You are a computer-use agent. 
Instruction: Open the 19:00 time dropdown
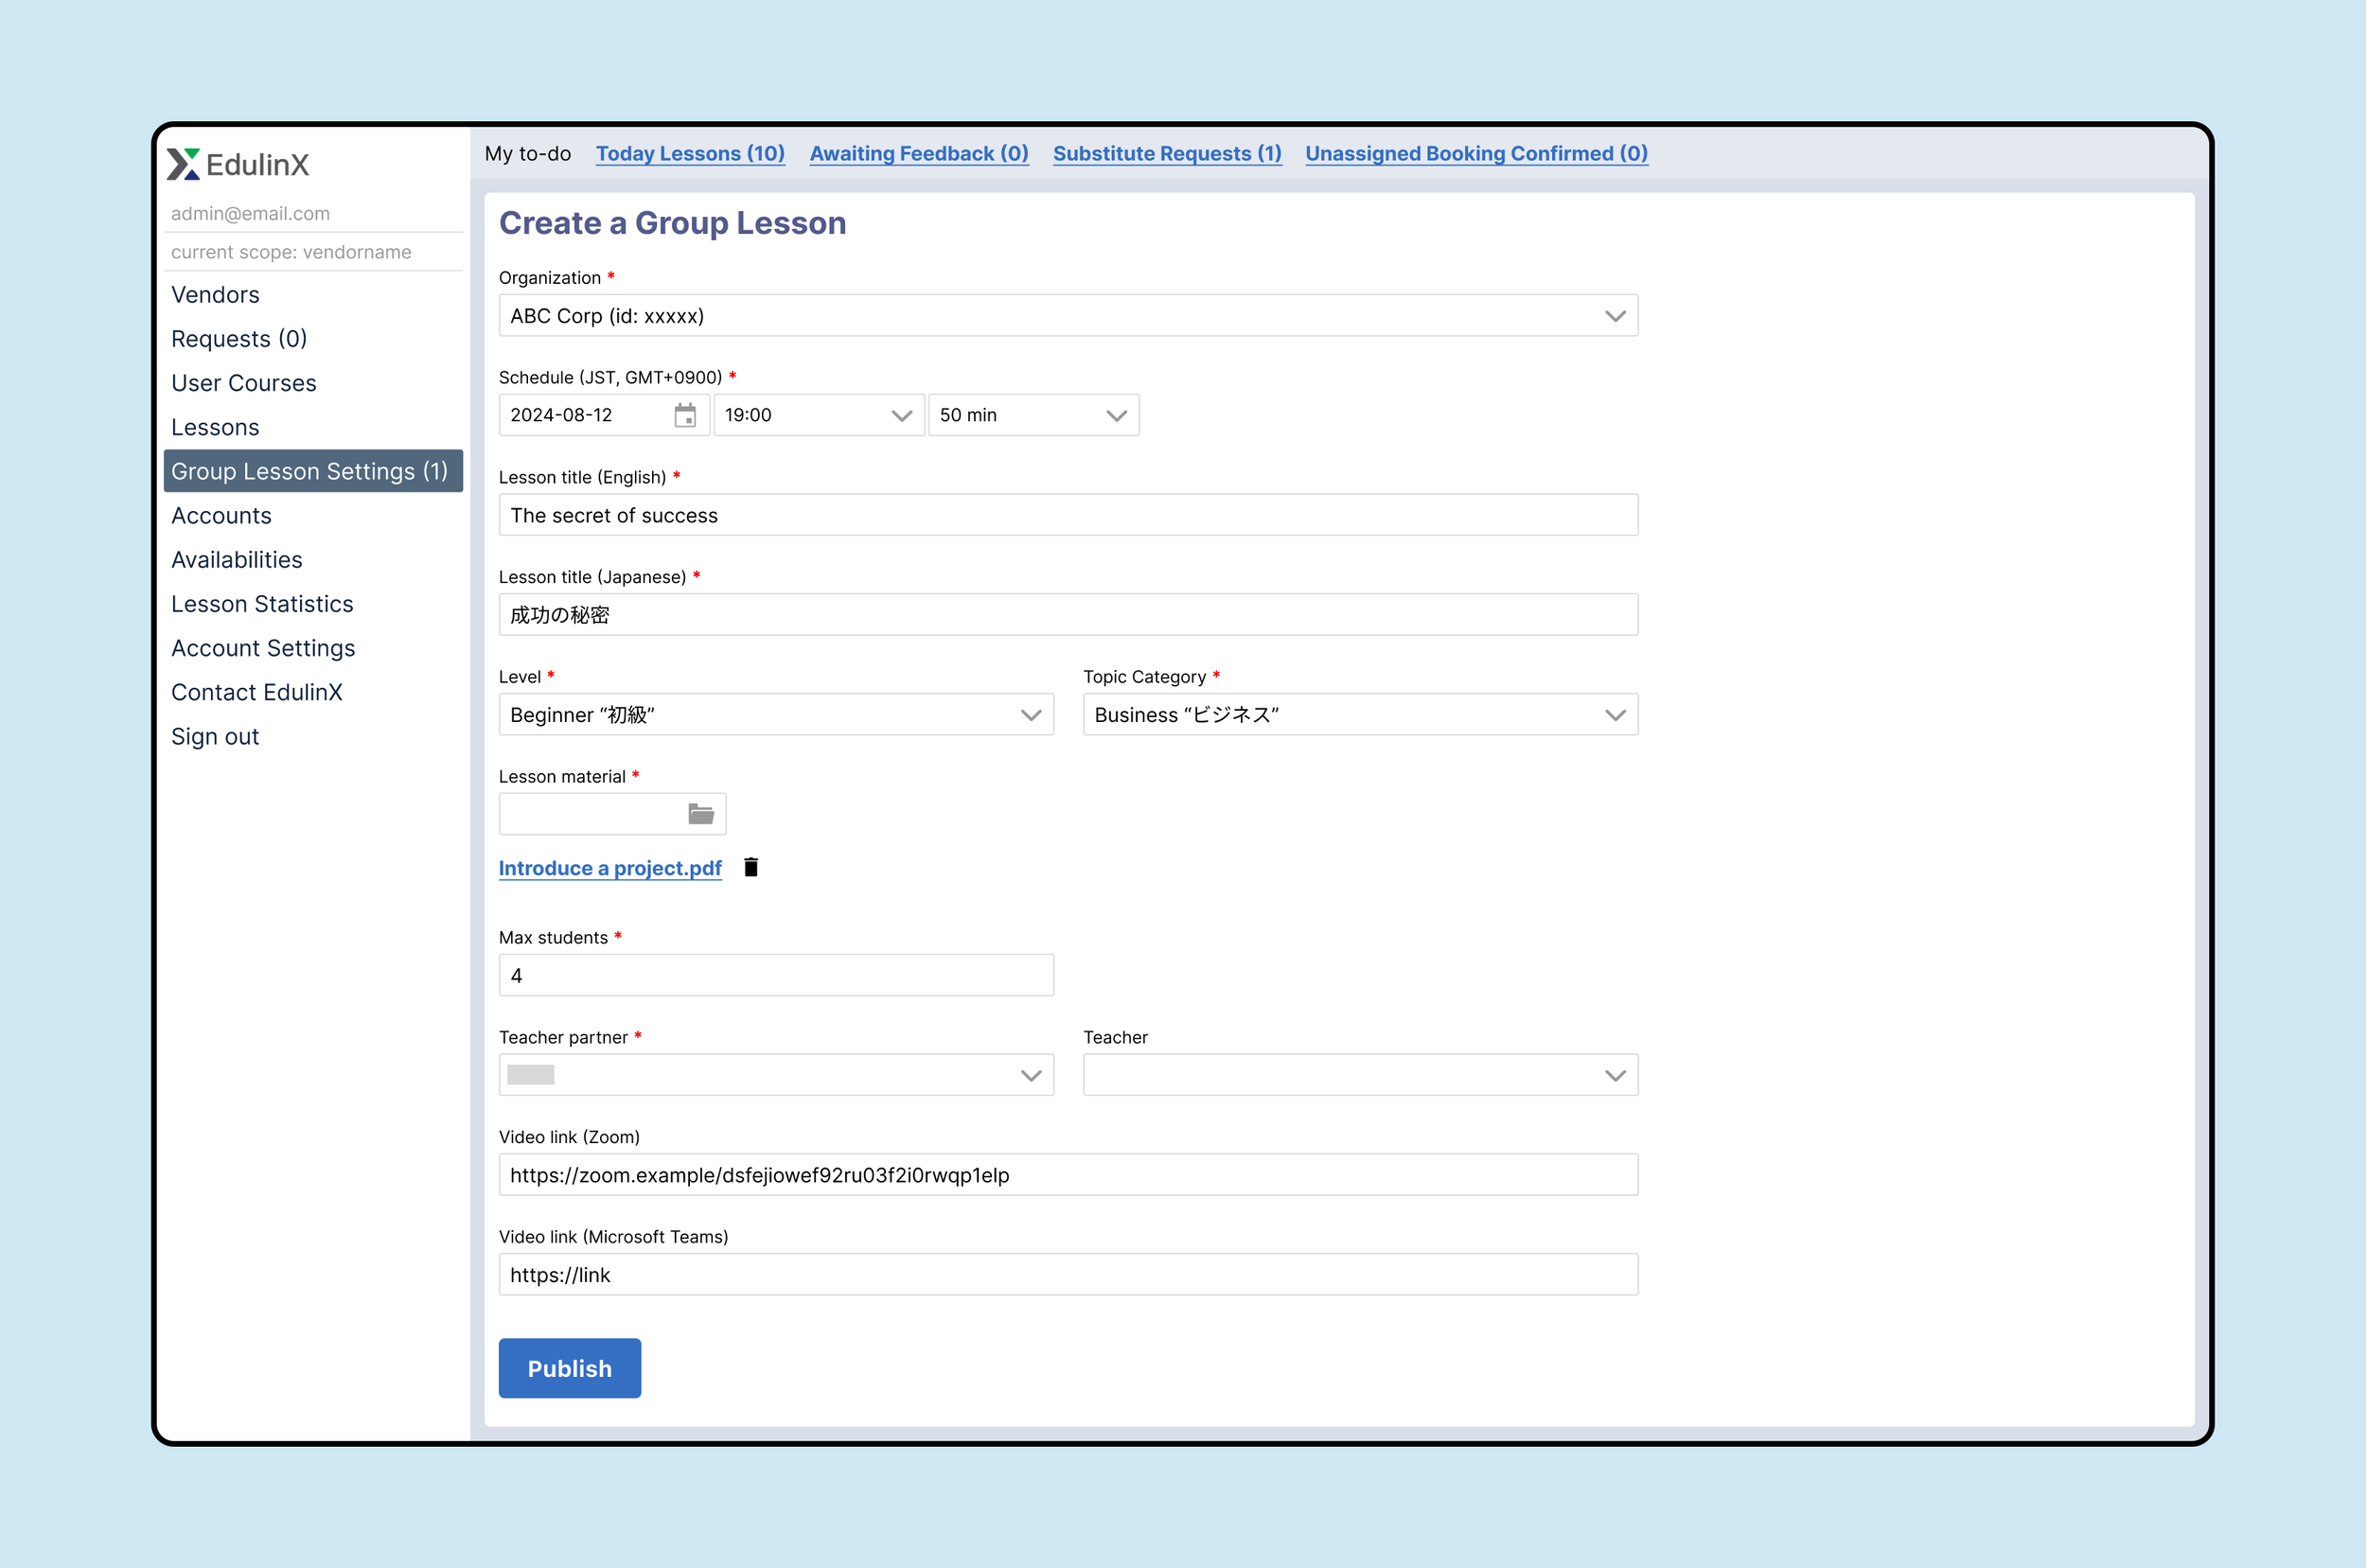(x=818, y=415)
